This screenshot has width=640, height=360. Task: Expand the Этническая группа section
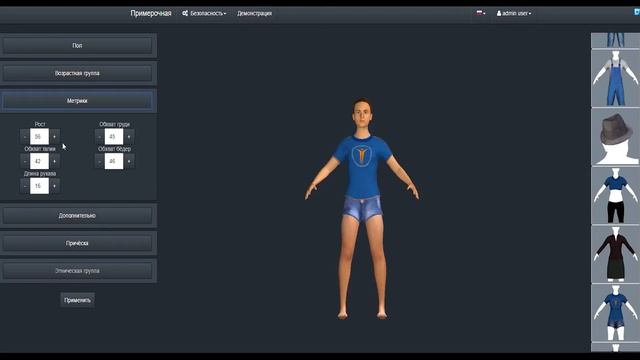pos(77,271)
